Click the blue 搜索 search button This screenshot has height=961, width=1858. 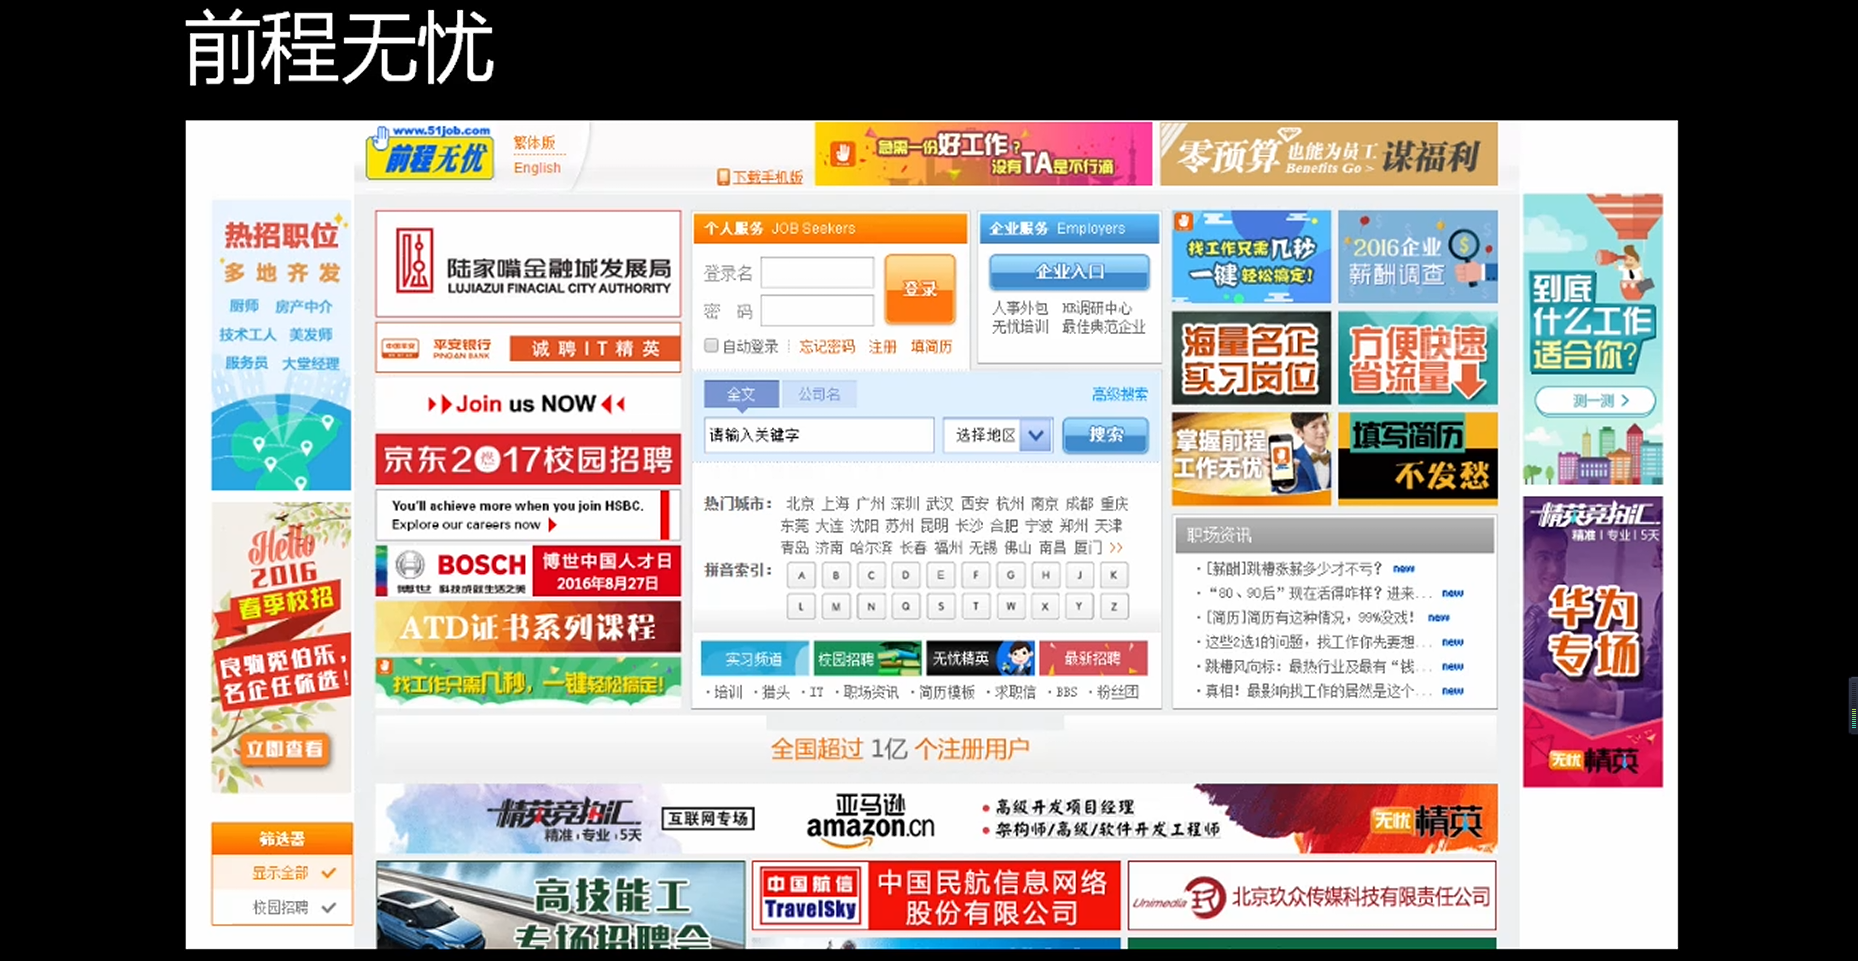[1105, 435]
